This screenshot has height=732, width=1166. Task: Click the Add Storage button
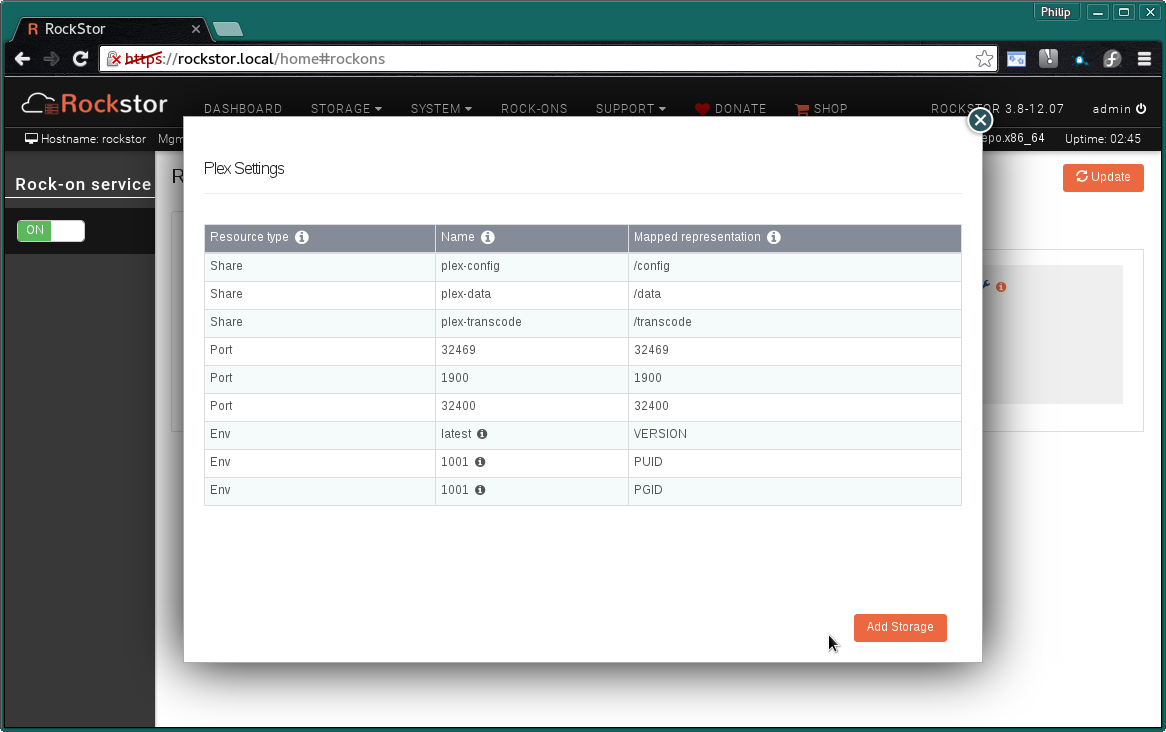click(900, 627)
